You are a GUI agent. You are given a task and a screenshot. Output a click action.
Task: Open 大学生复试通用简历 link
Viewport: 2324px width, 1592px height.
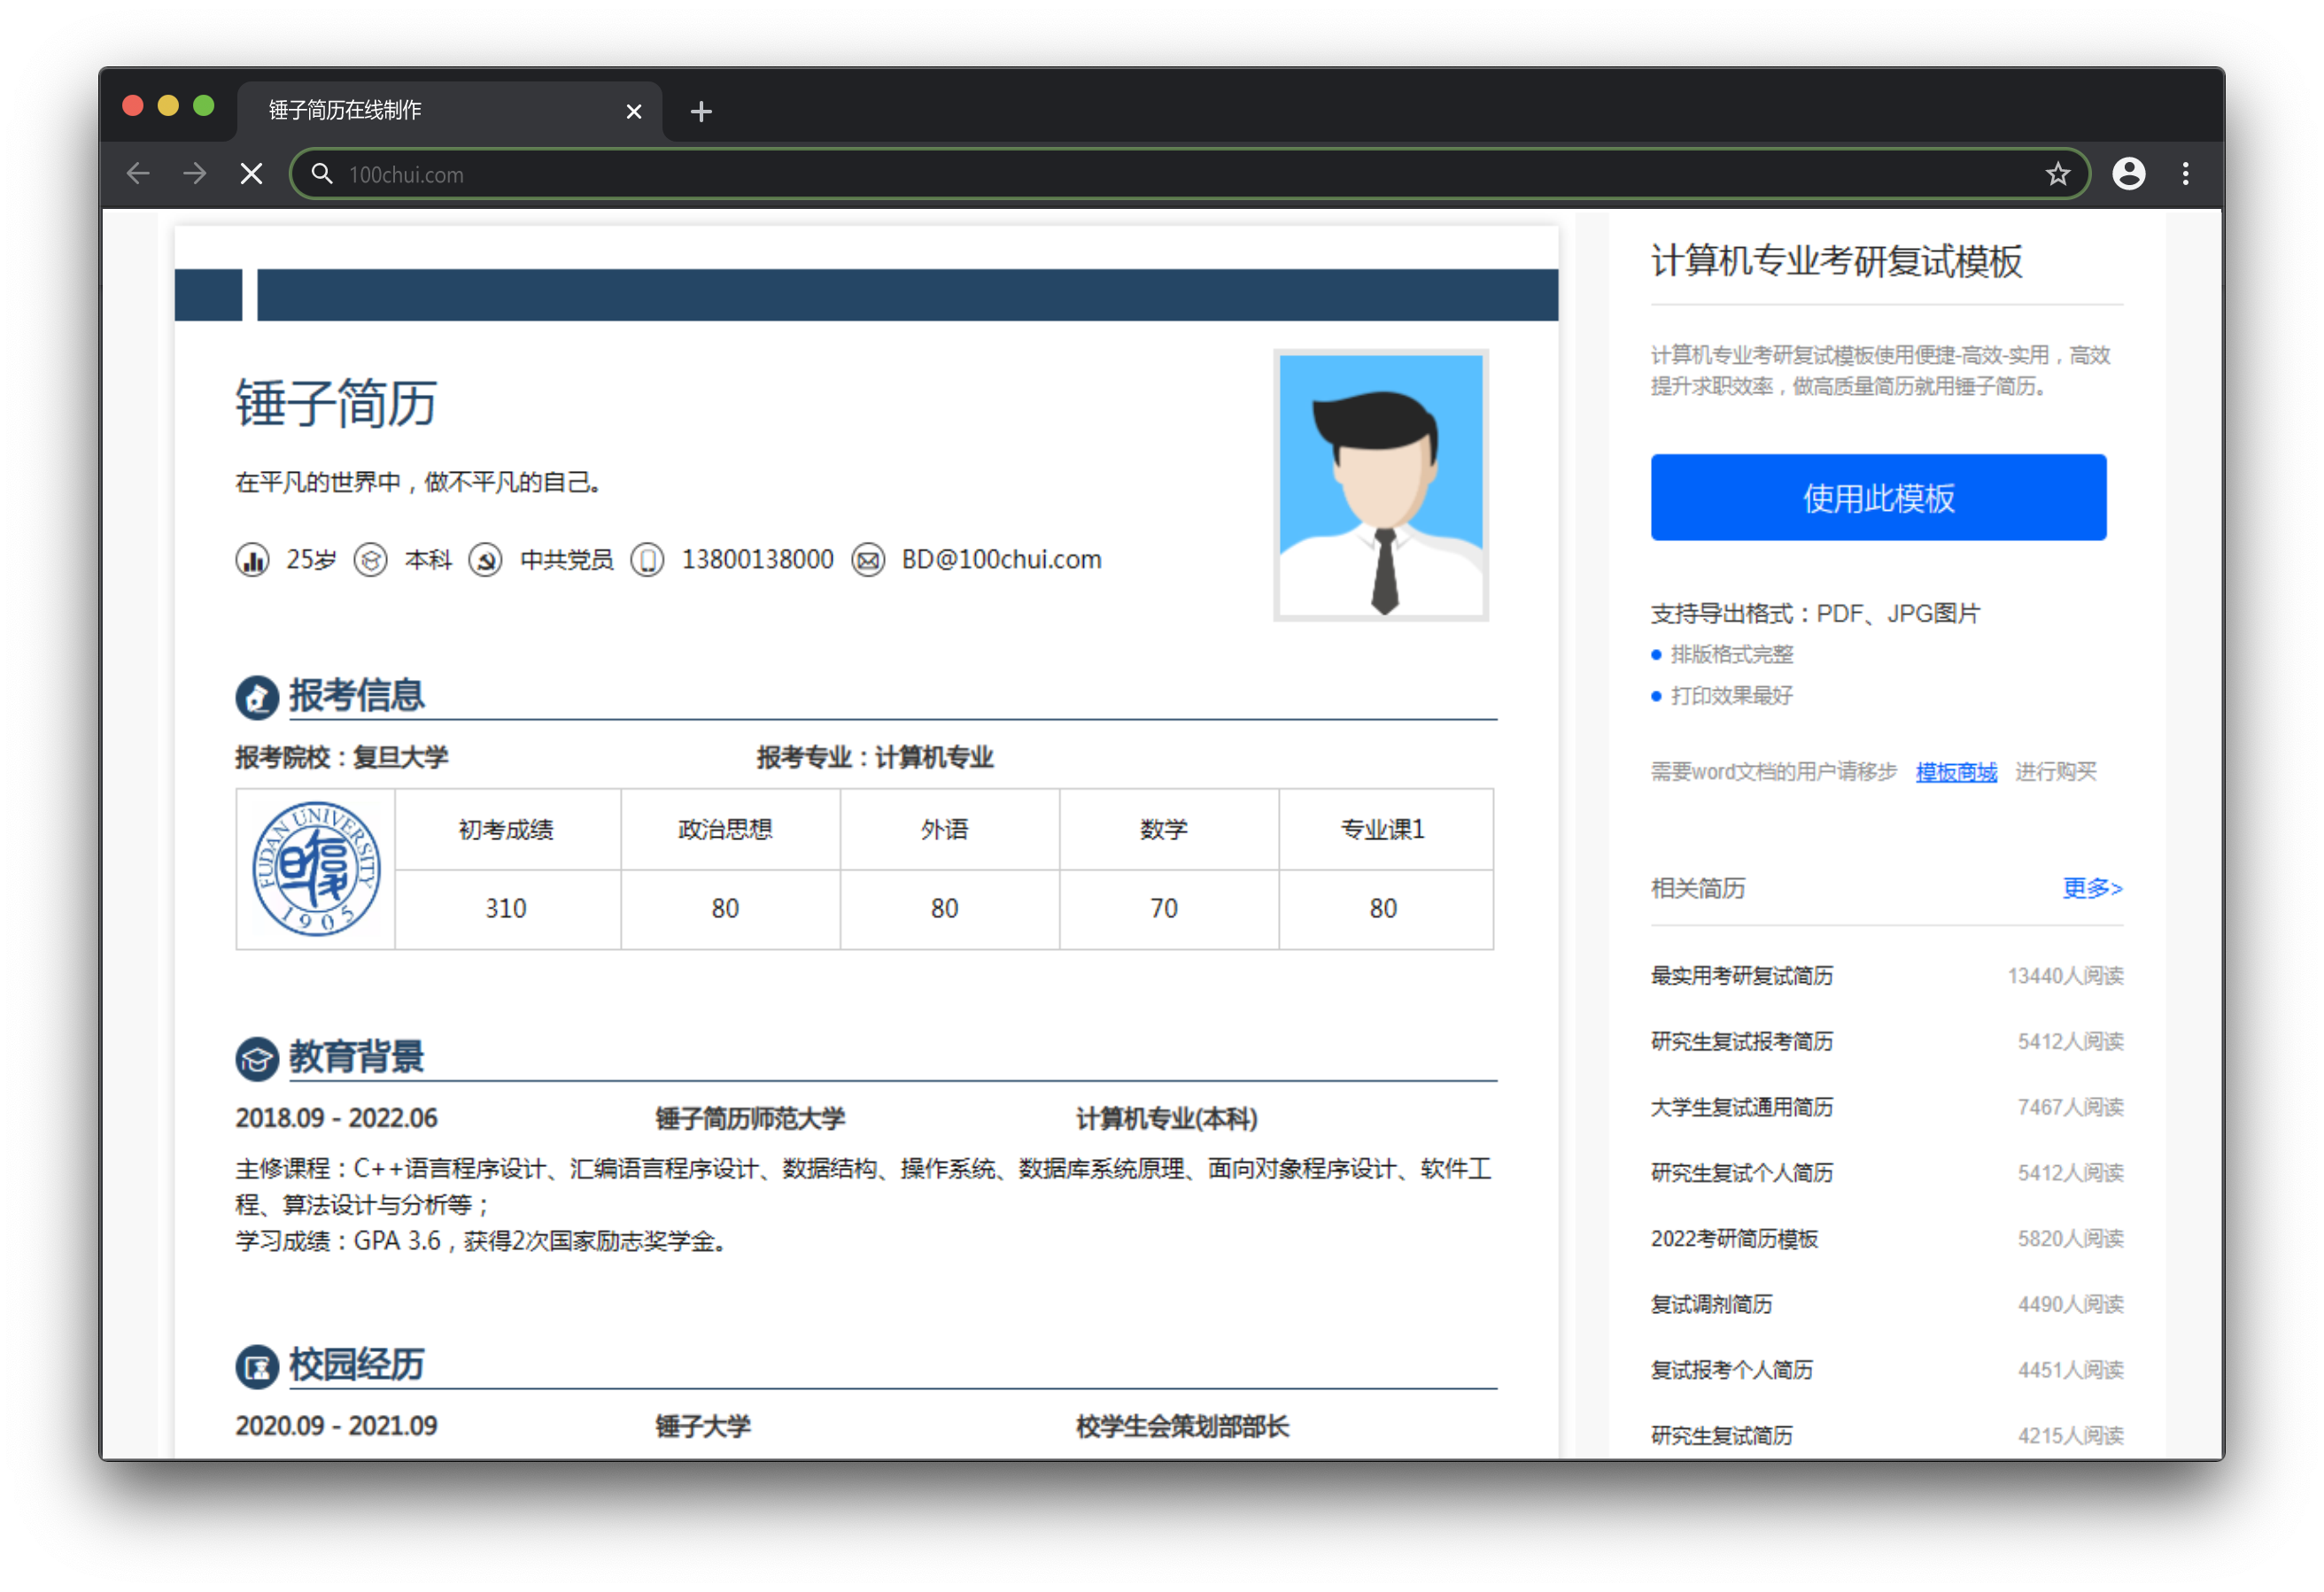click(1742, 1107)
